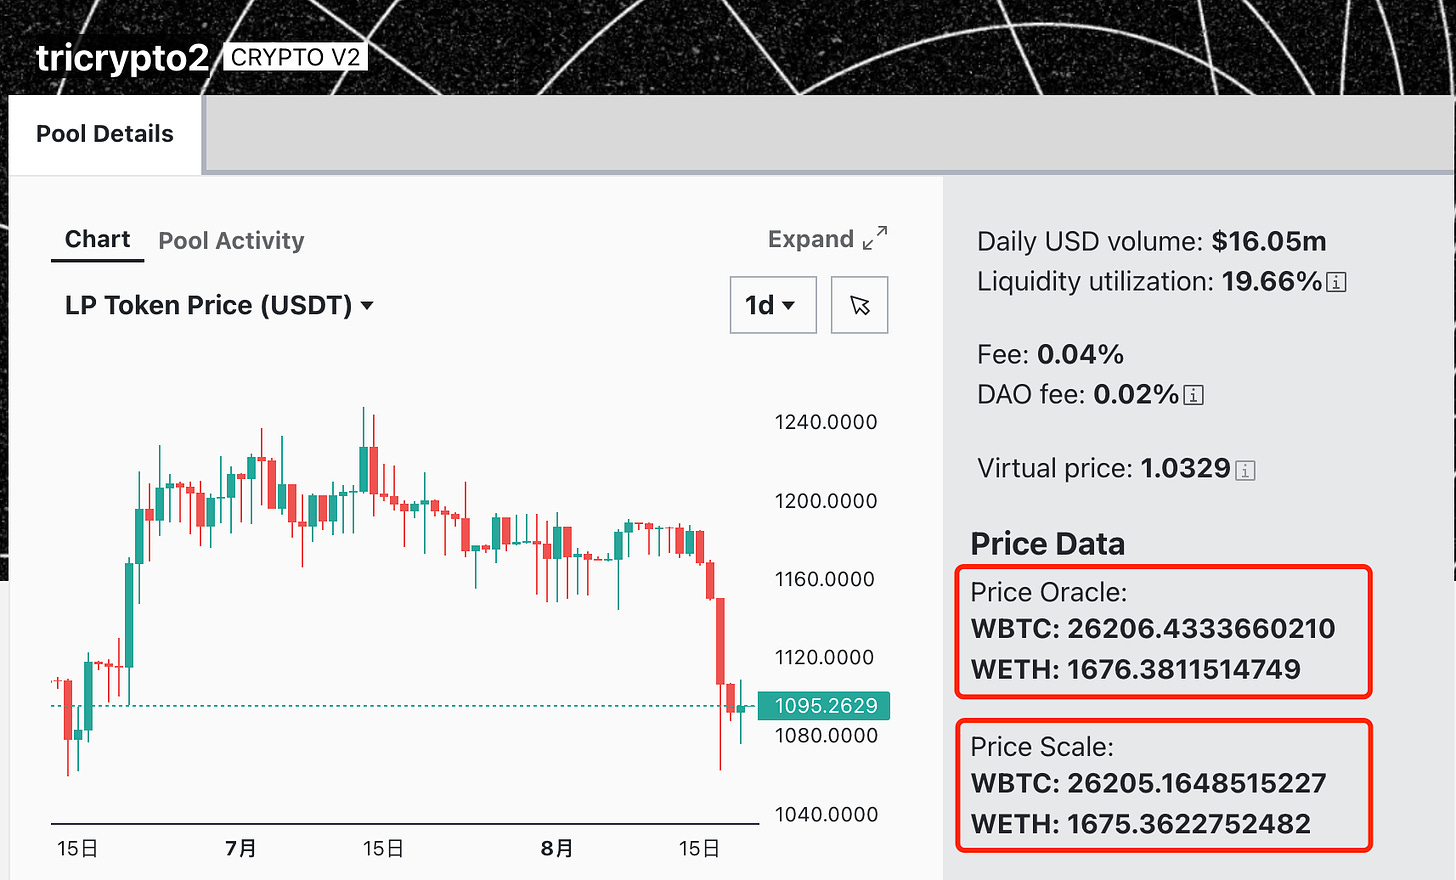Click the Price Oracle WBTC value

click(1200, 629)
